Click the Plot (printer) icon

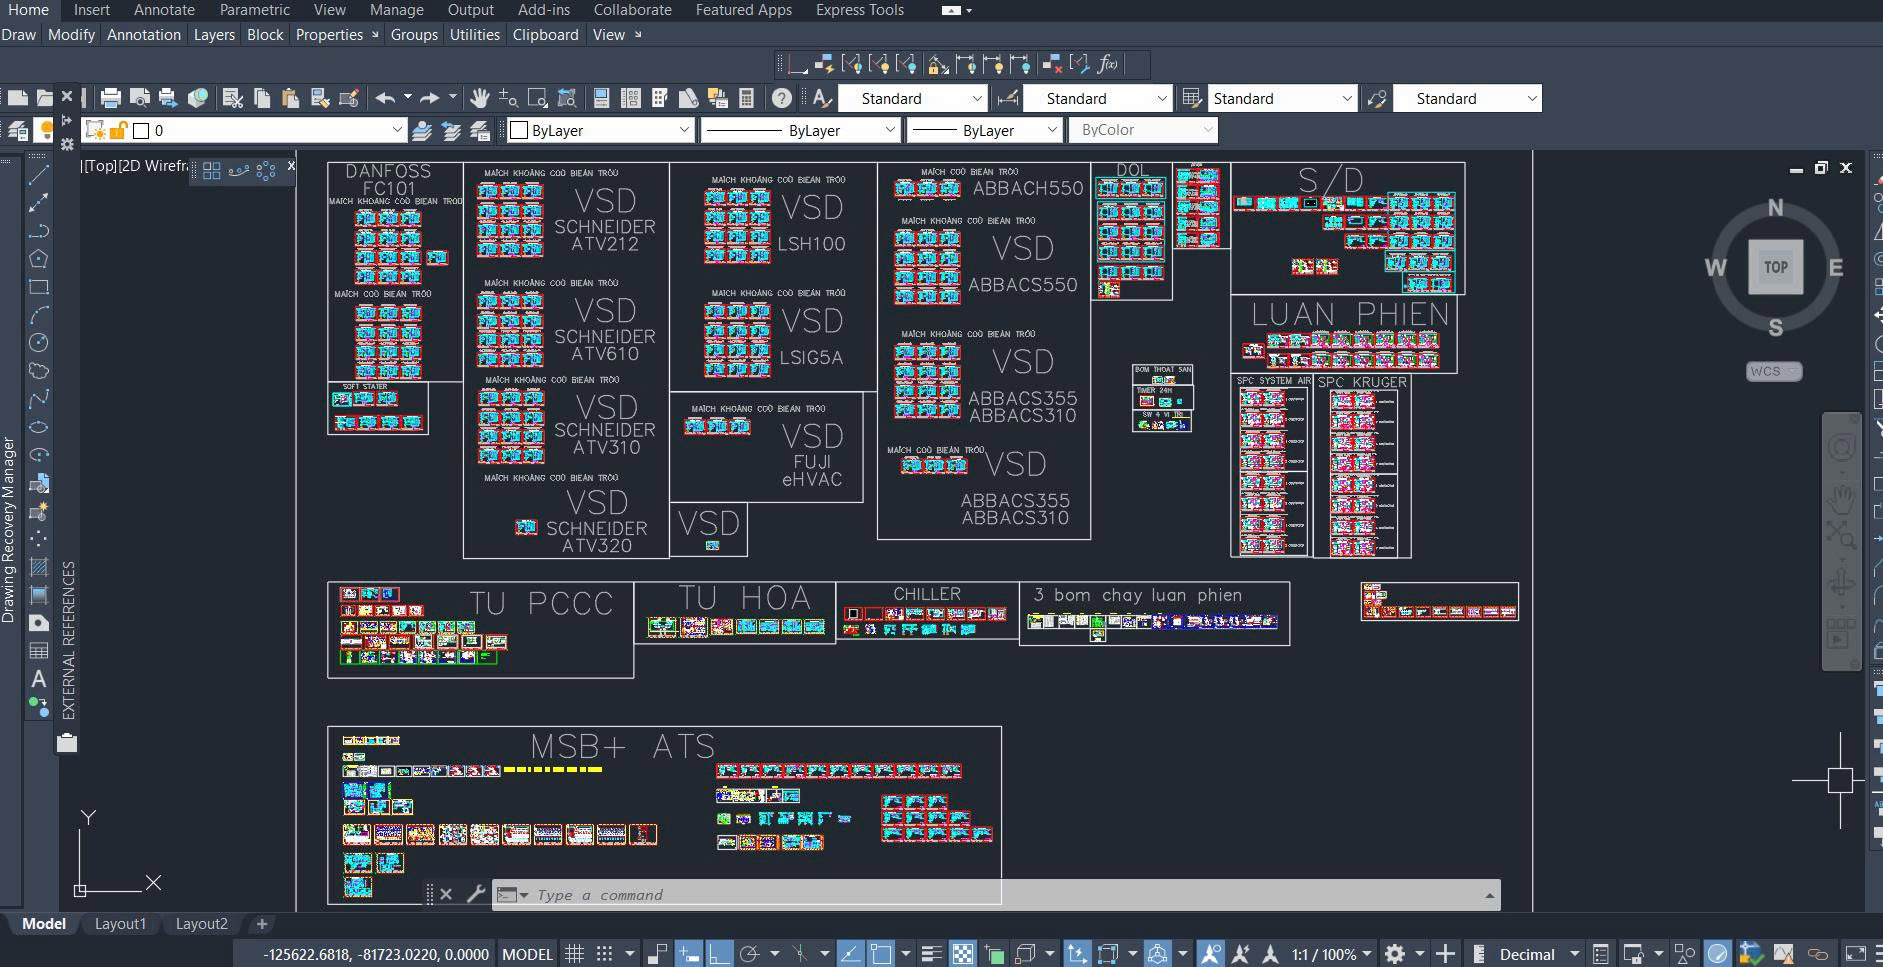pos(111,98)
